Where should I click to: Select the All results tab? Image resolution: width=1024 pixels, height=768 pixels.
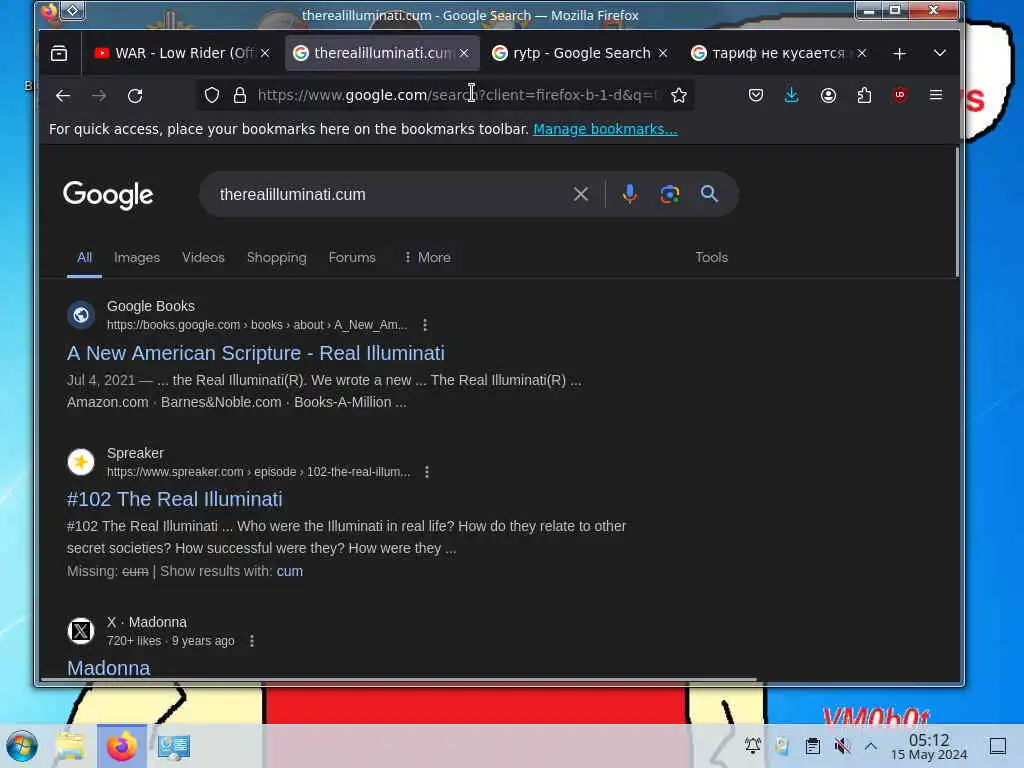click(84, 257)
